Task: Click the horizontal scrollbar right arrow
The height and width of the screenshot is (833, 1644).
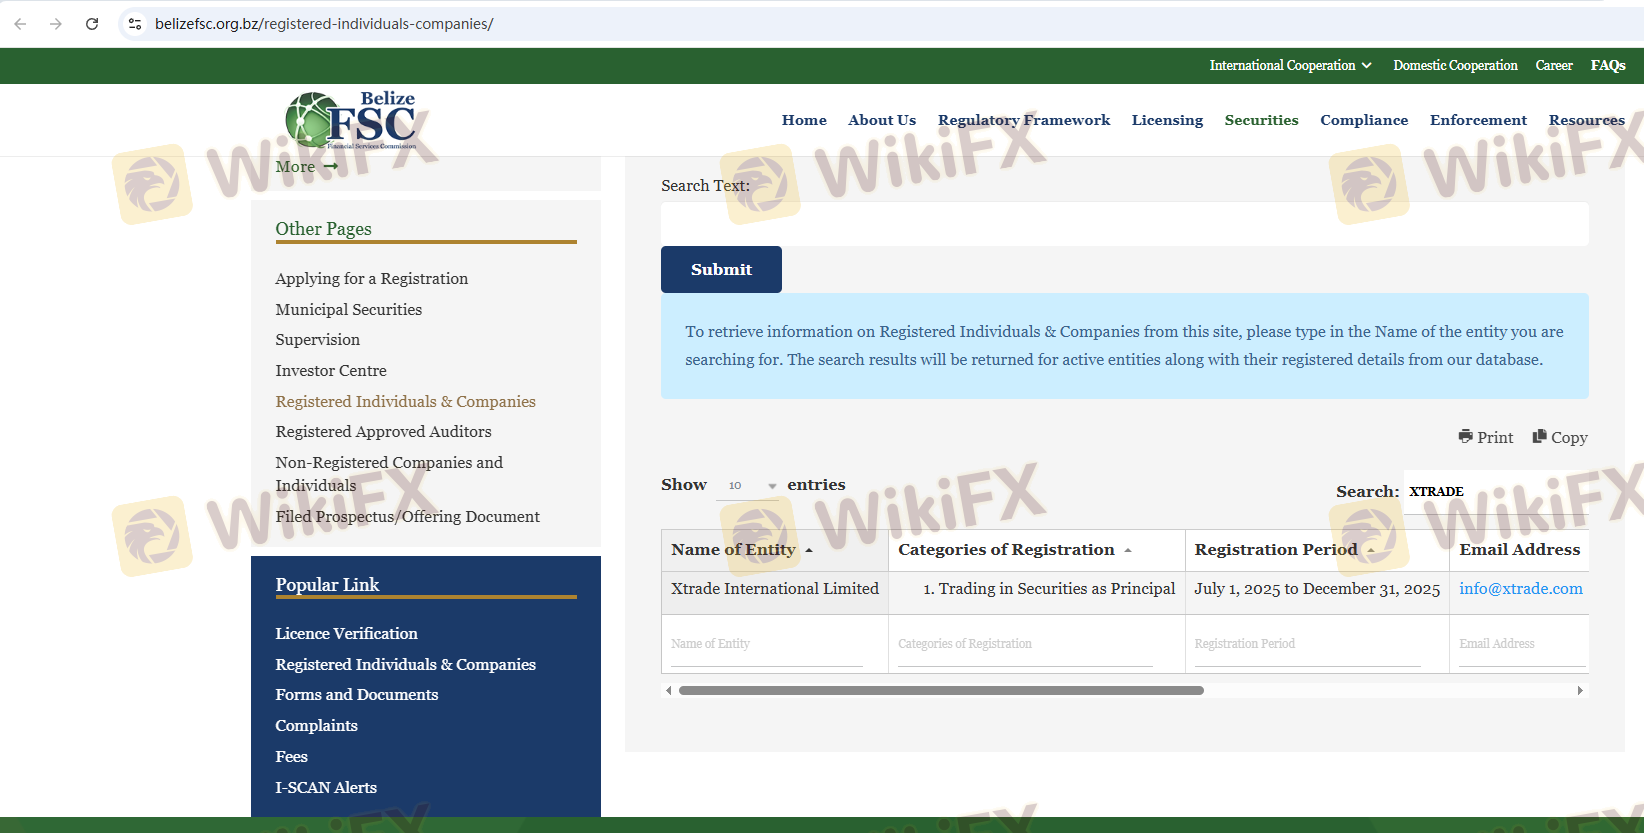Action: click(x=1580, y=690)
